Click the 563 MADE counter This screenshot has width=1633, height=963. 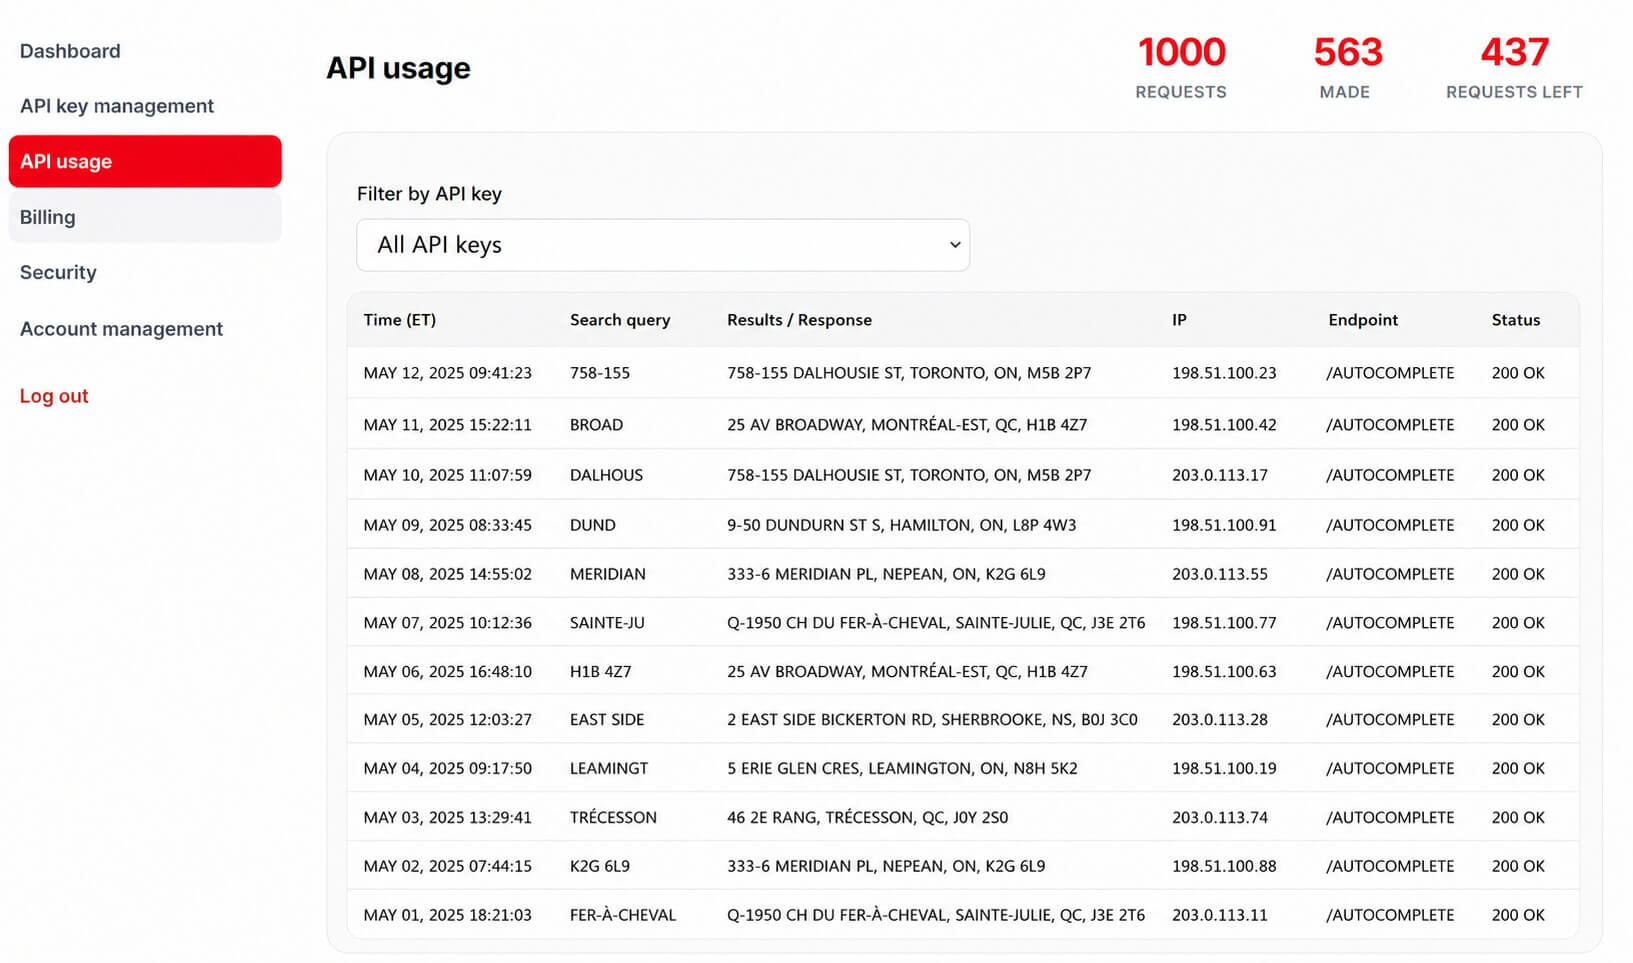pyautogui.click(x=1347, y=67)
